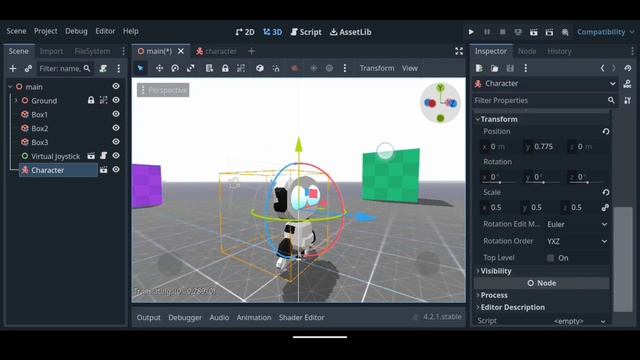Open the Project menu
The image size is (640, 360).
[x=46, y=31]
